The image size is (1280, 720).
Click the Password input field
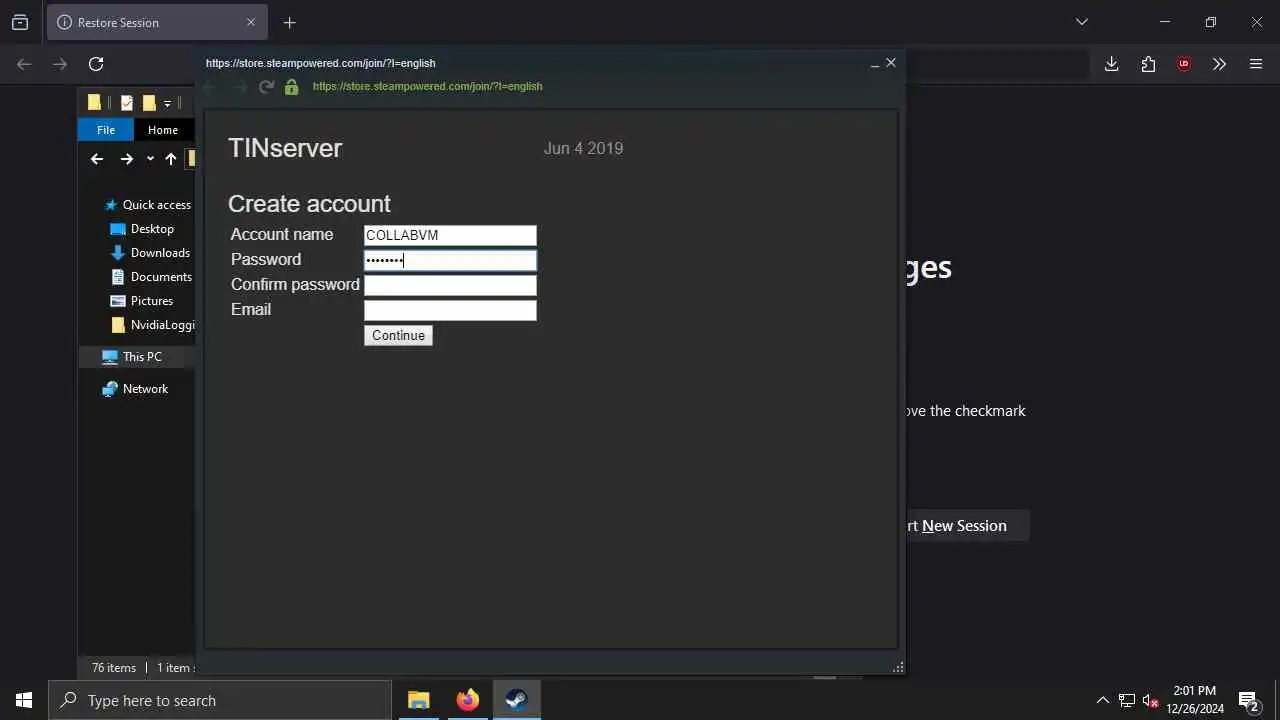[x=450, y=260]
